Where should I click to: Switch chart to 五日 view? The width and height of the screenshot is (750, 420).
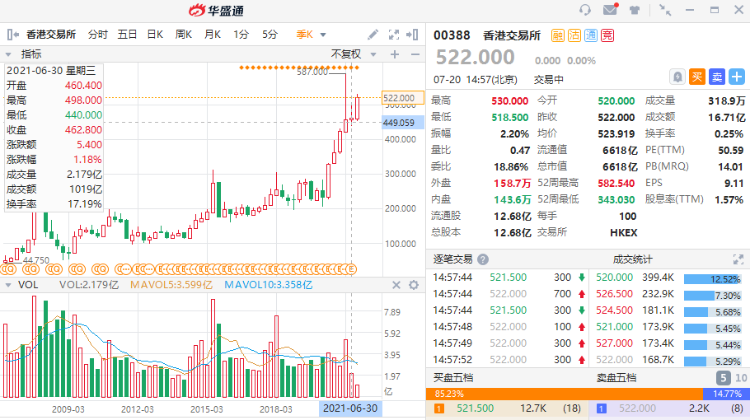pos(127,34)
